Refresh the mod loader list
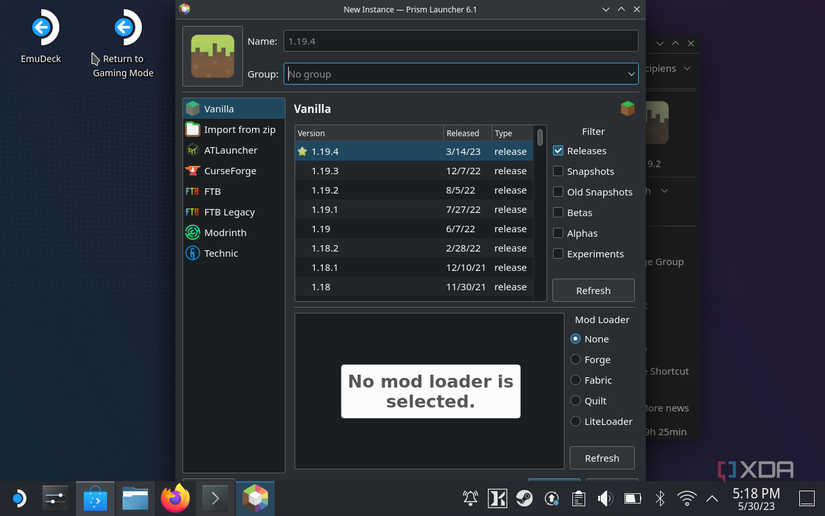Image resolution: width=825 pixels, height=516 pixels. tap(602, 458)
